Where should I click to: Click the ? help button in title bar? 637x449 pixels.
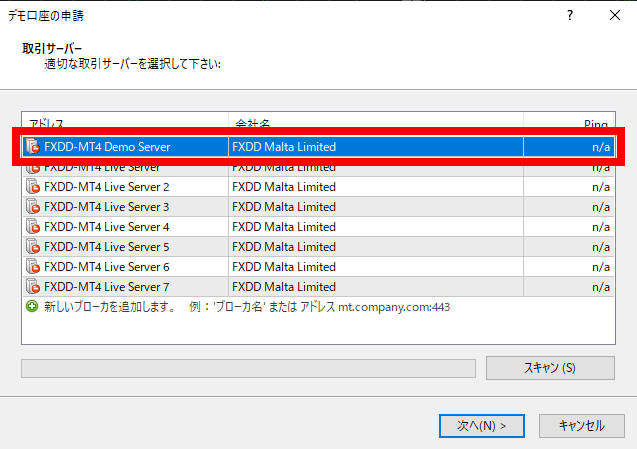[570, 15]
